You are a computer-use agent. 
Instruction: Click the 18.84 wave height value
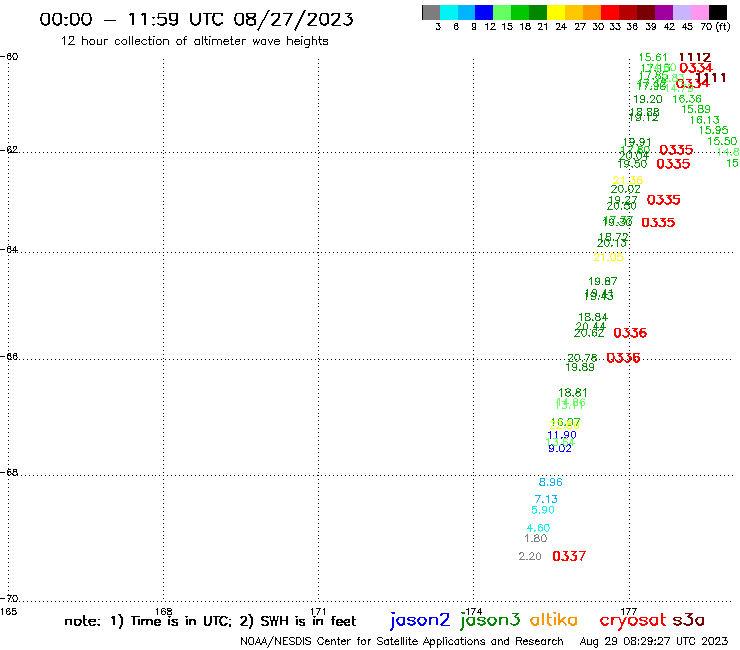(x=593, y=317)
